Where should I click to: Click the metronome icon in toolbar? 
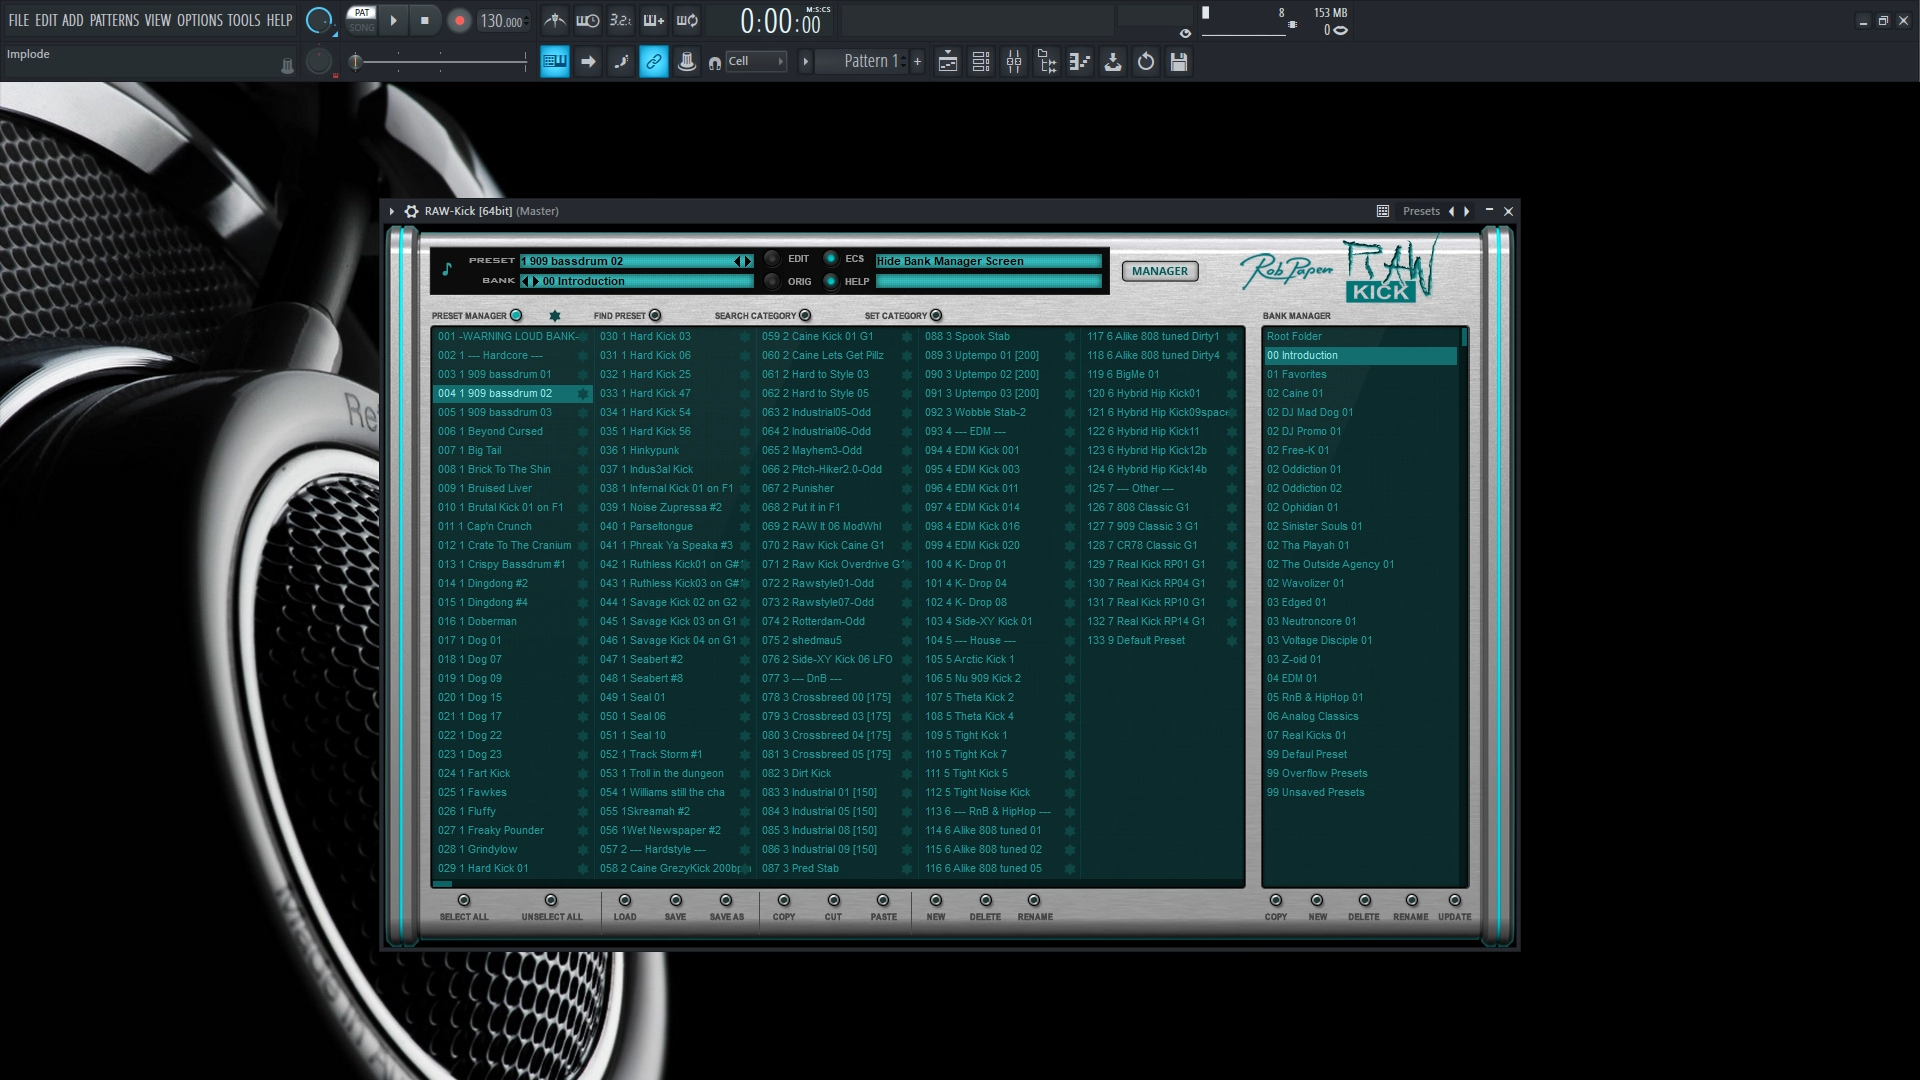[555, 20]
